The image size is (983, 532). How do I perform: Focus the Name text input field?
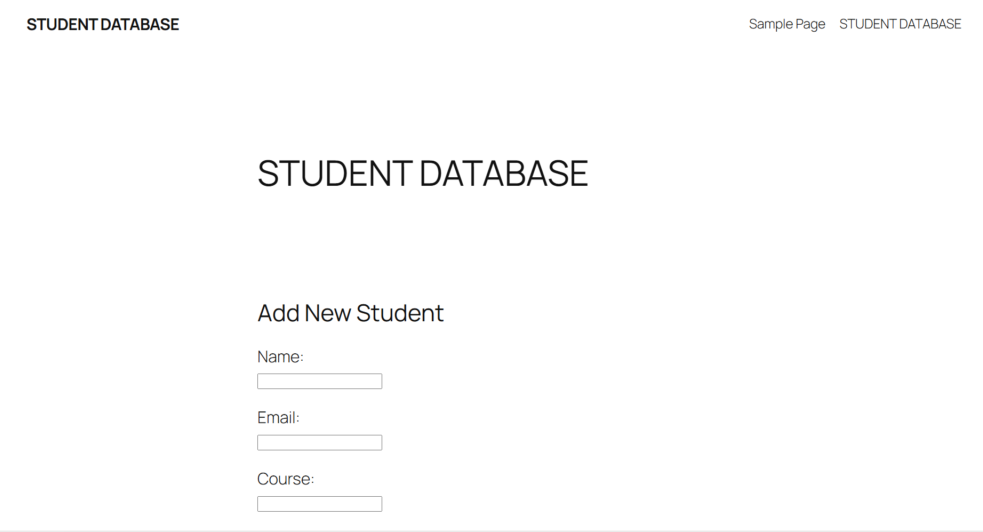point(319,381)
